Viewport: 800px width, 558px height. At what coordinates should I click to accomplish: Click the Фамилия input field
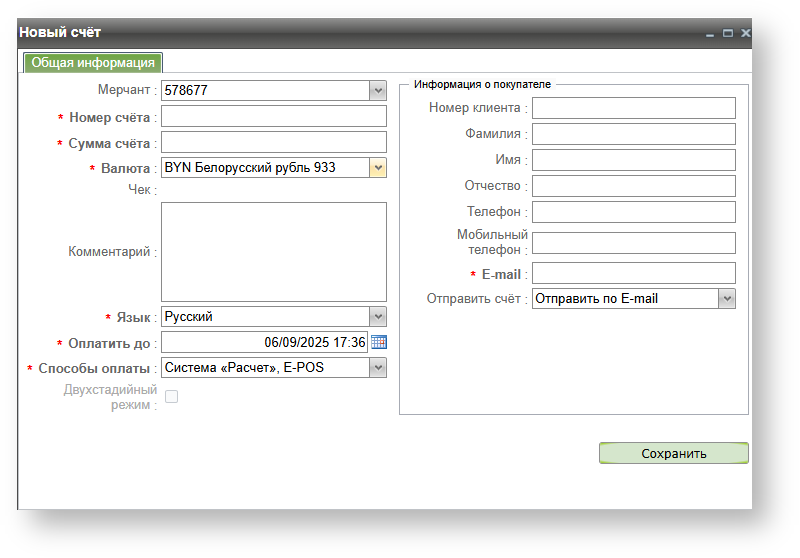tap(633, 134)
